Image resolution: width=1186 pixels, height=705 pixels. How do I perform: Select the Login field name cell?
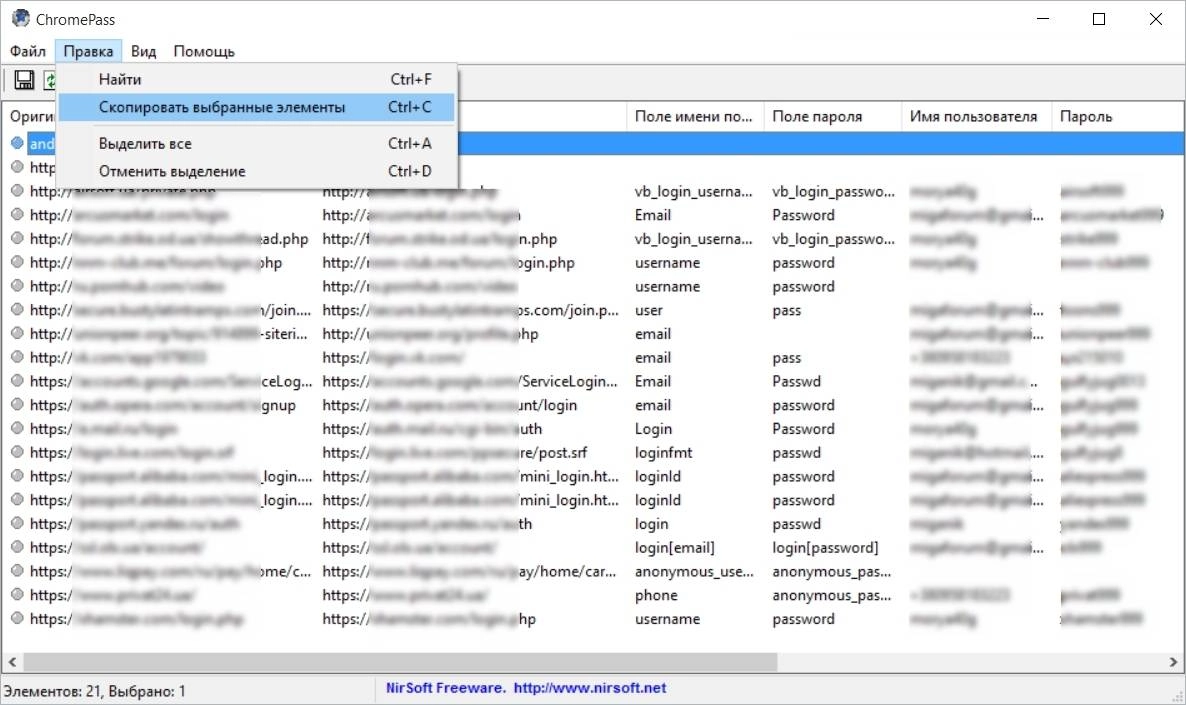click(654, 429)
